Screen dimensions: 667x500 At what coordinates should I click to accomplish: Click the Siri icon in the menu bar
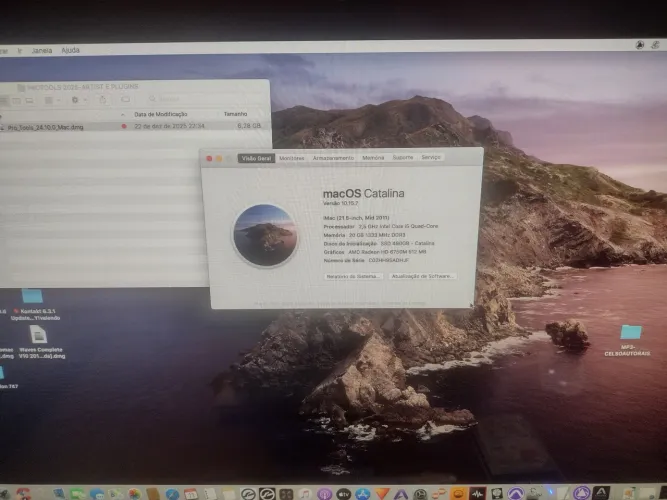click(655, 45)
